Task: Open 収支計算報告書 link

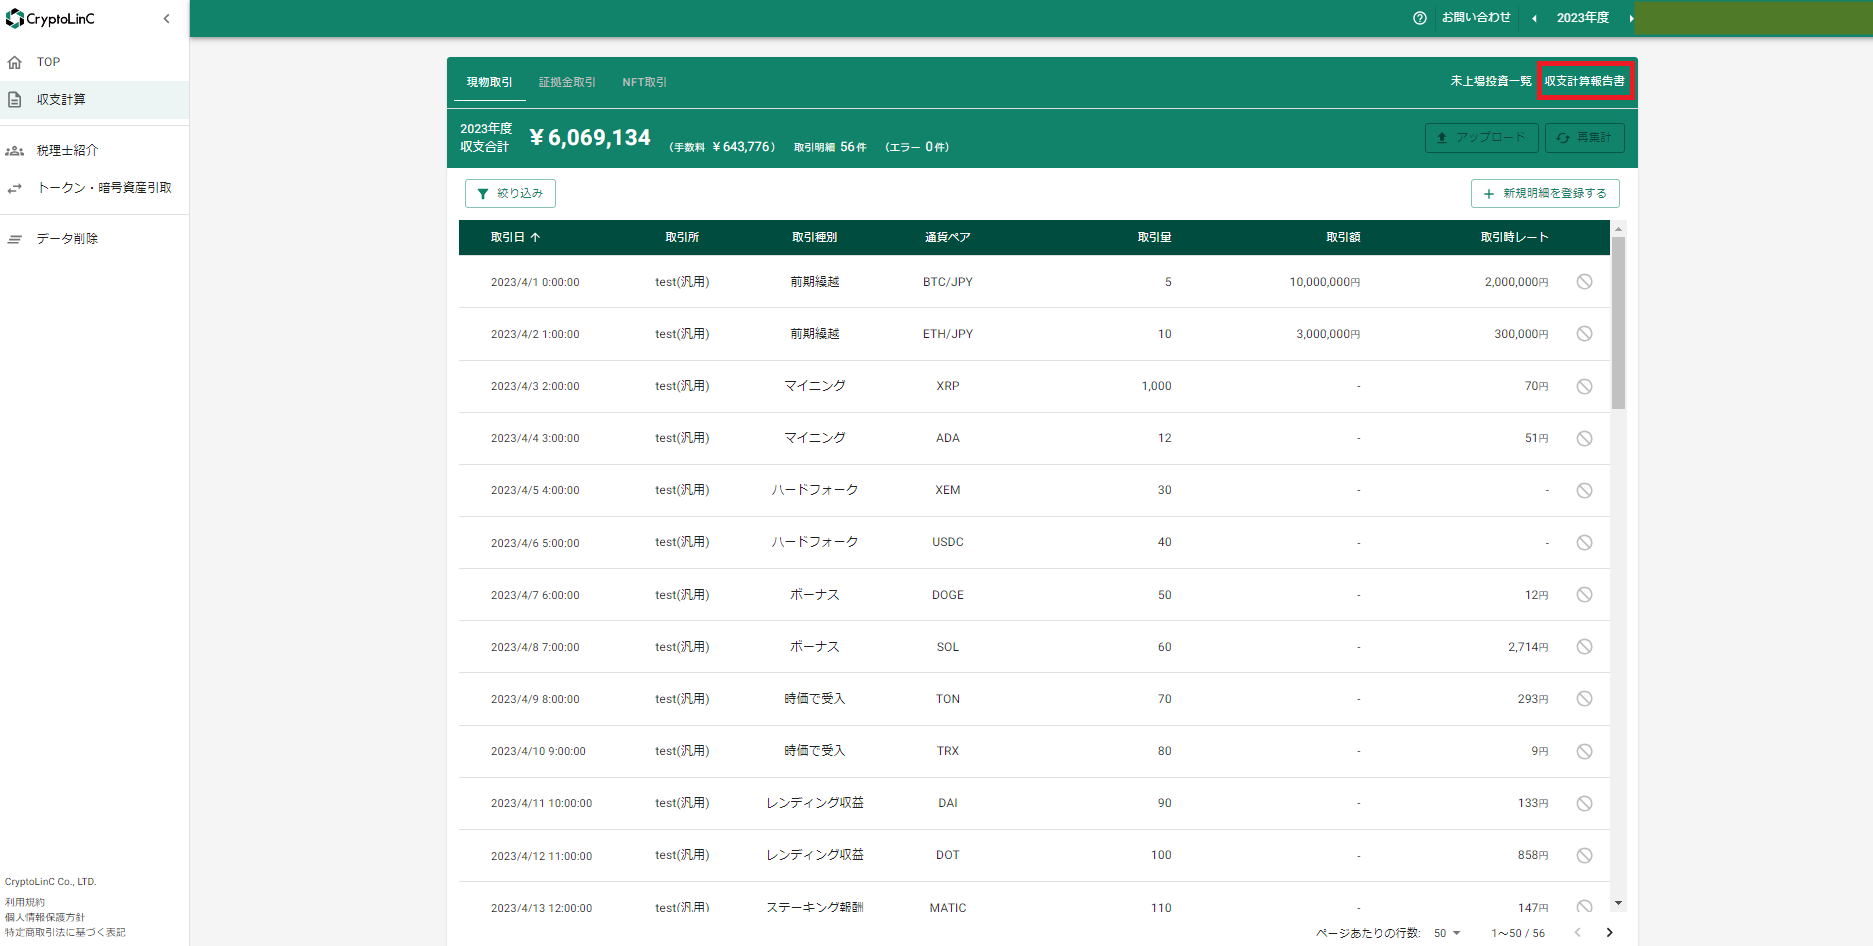Action: point(1585,81)
